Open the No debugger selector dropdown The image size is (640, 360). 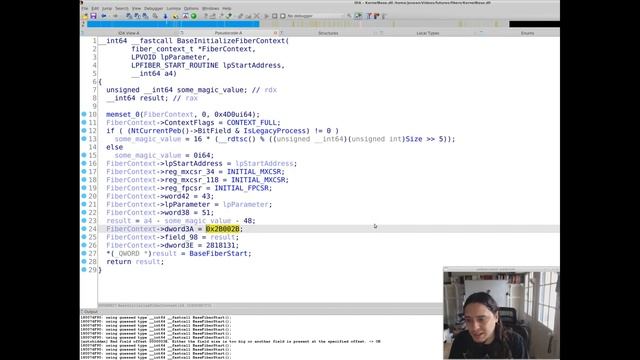pyautogui.click(x=315, y=16)
